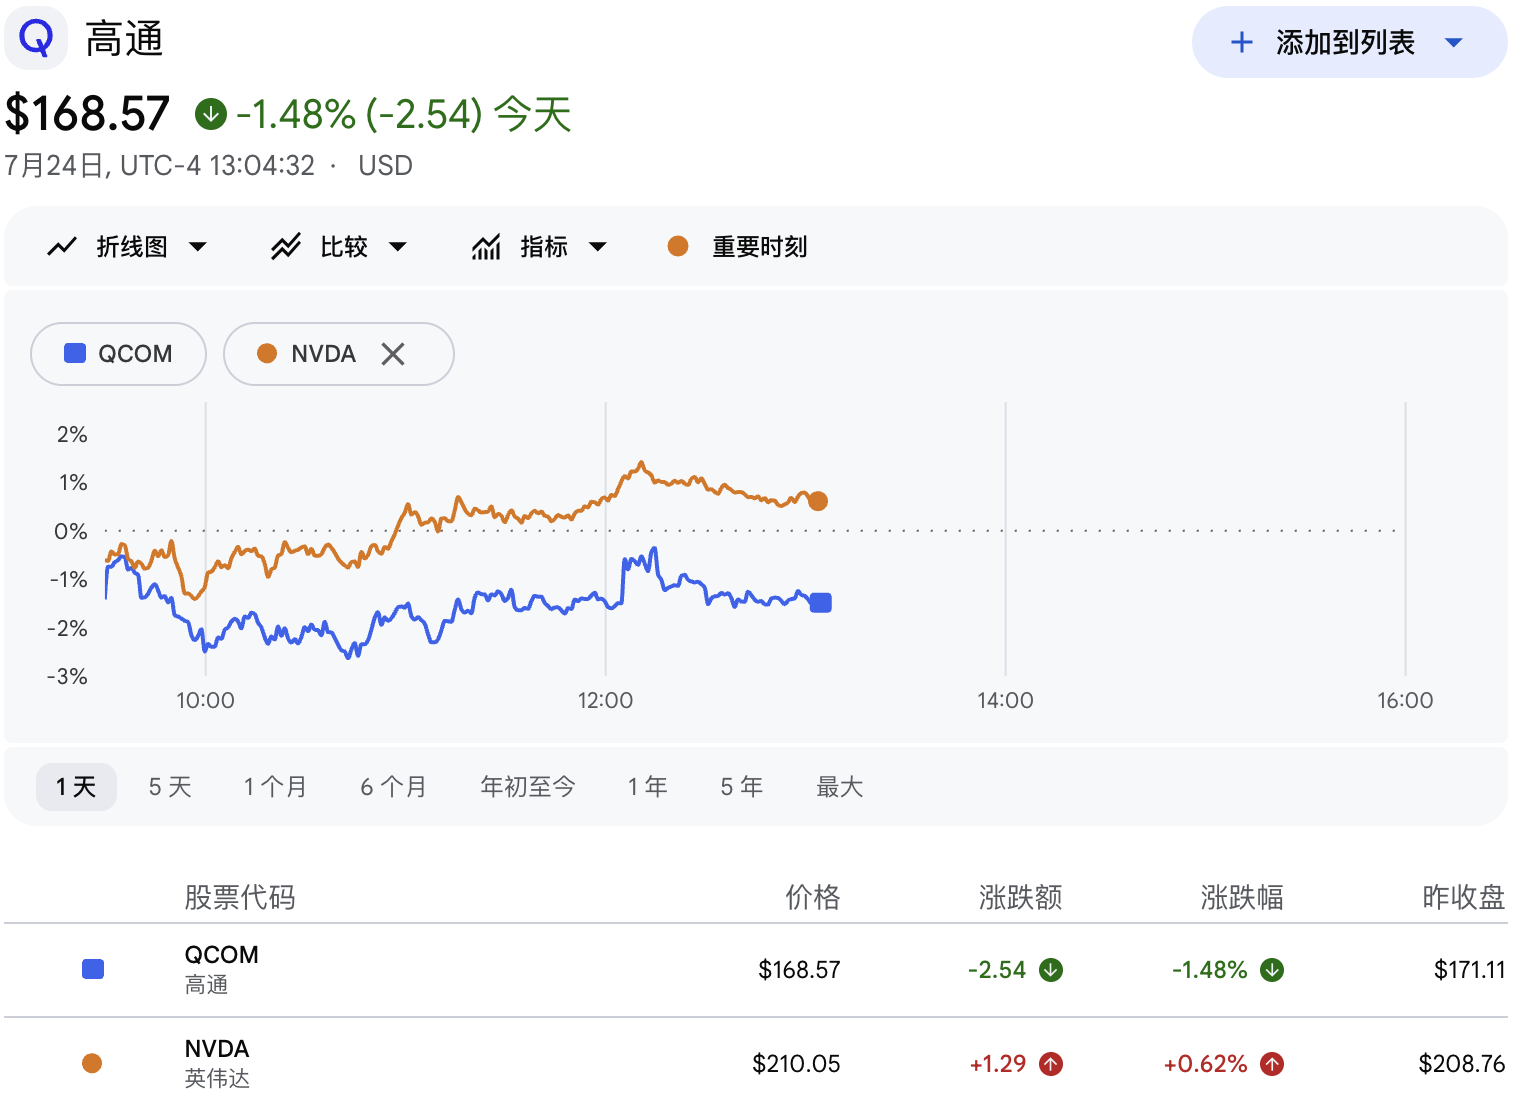The image size is (1536, 1106).
Task: Select the 1 天 time range tab
Action: tap(77, 787)
